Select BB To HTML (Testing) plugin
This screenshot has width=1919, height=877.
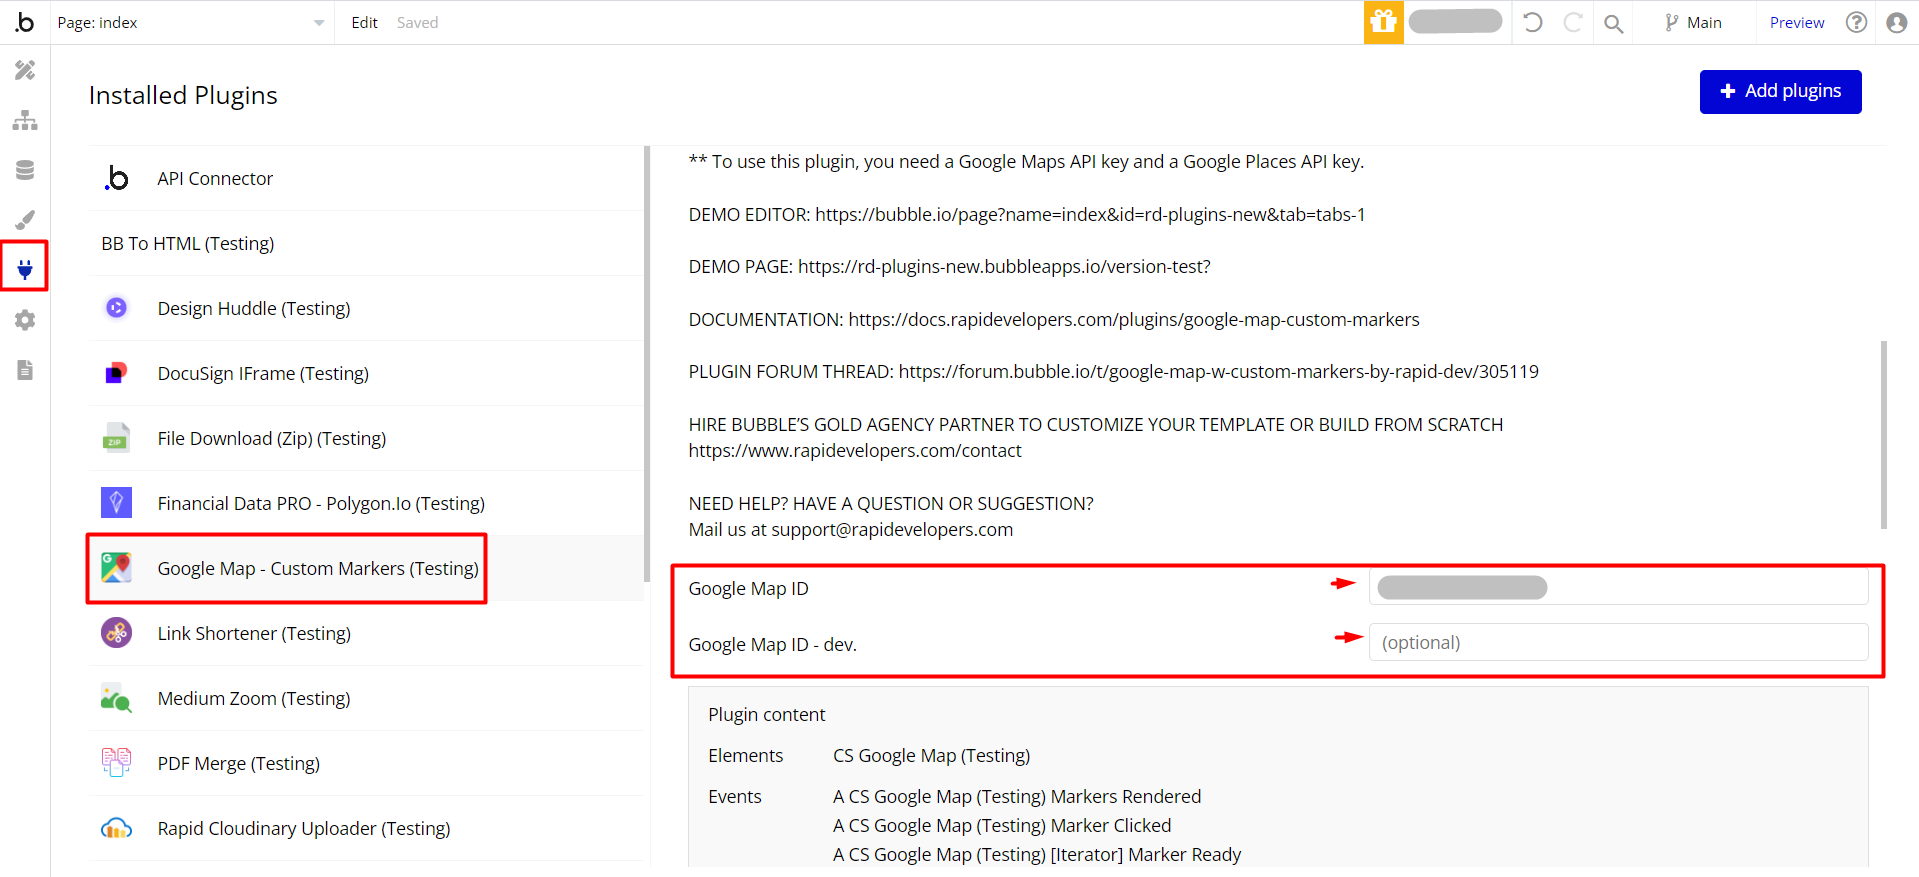click(366, 243)
